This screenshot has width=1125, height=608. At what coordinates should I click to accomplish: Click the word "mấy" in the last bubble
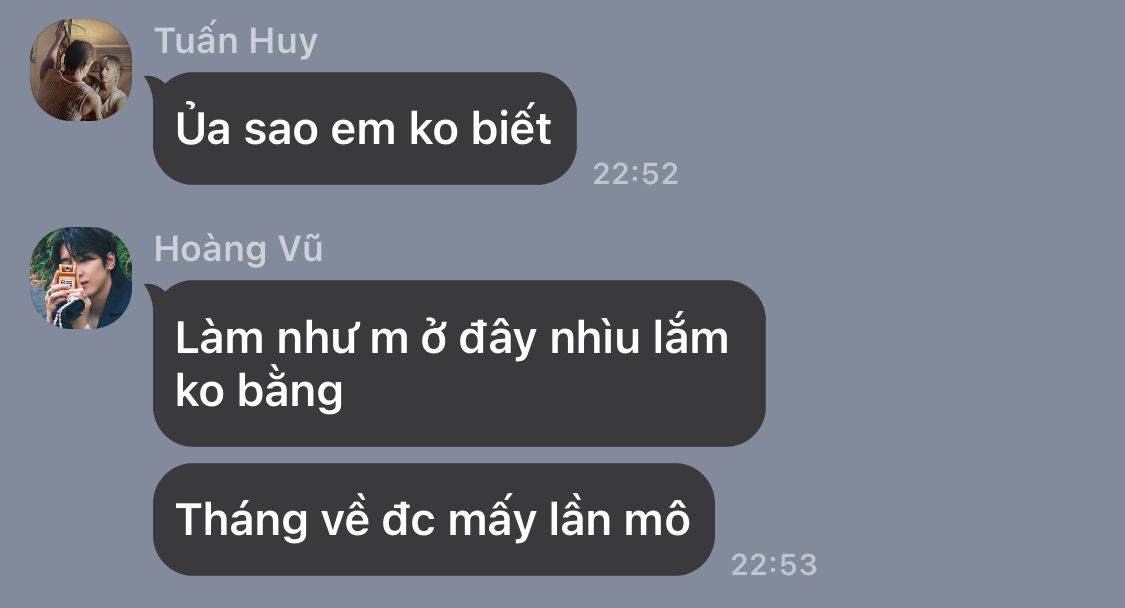coord(492,520)
